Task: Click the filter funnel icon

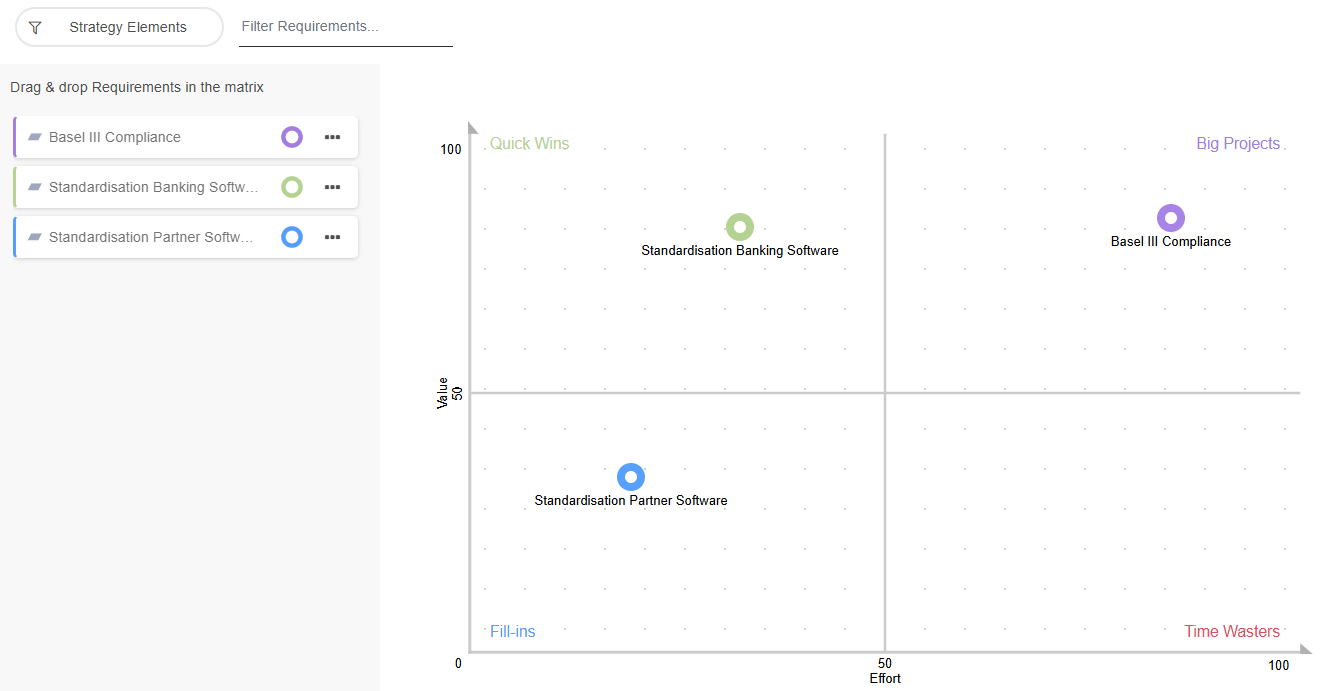Action: click(x=35, y=28)
